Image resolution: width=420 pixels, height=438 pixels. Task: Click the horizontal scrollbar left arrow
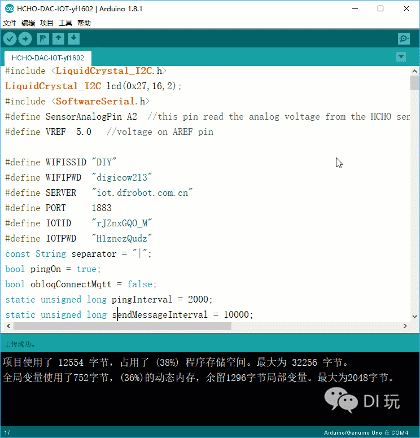(9, 326)
